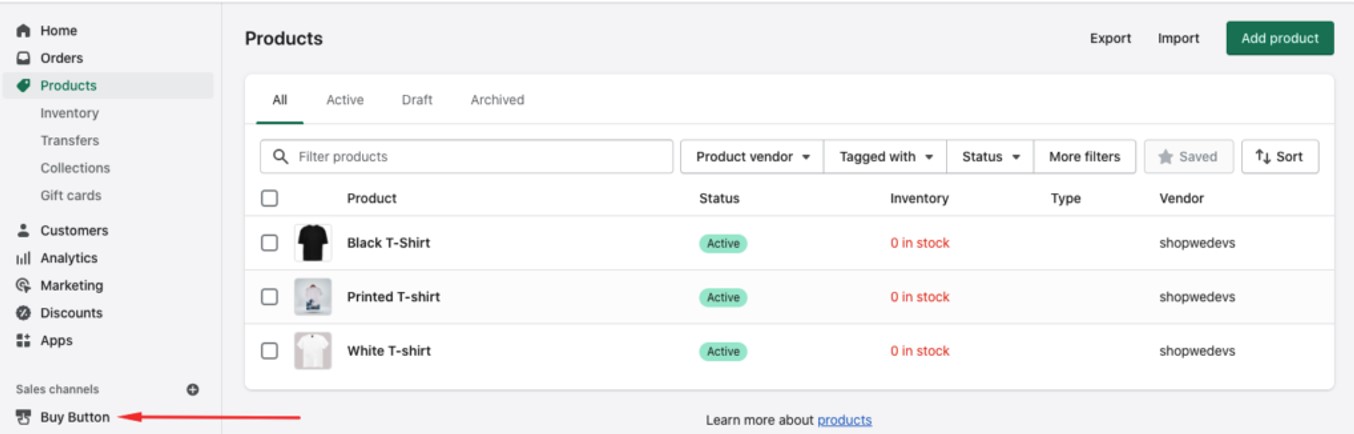Click the Filter products search field

[480, 157]
